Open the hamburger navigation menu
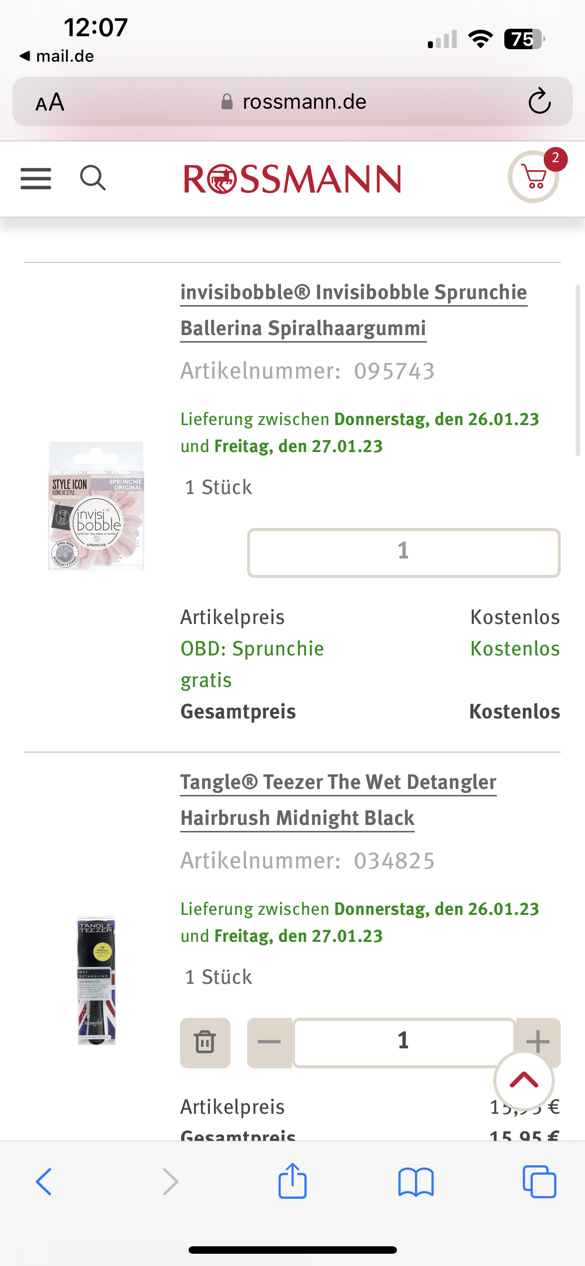 click(36, 178)
